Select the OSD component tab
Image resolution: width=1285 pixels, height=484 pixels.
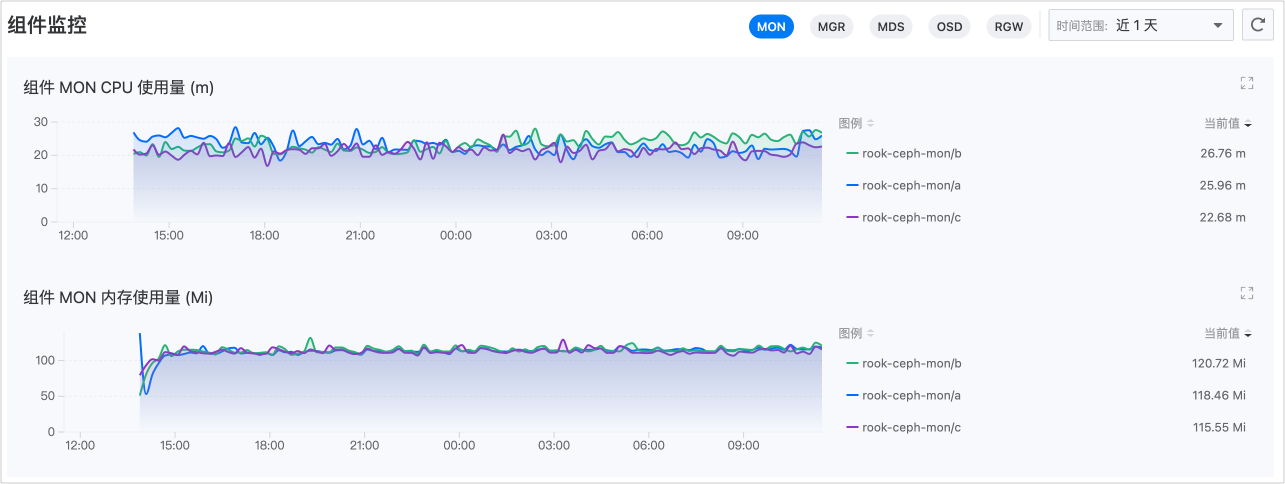(949, 27)
